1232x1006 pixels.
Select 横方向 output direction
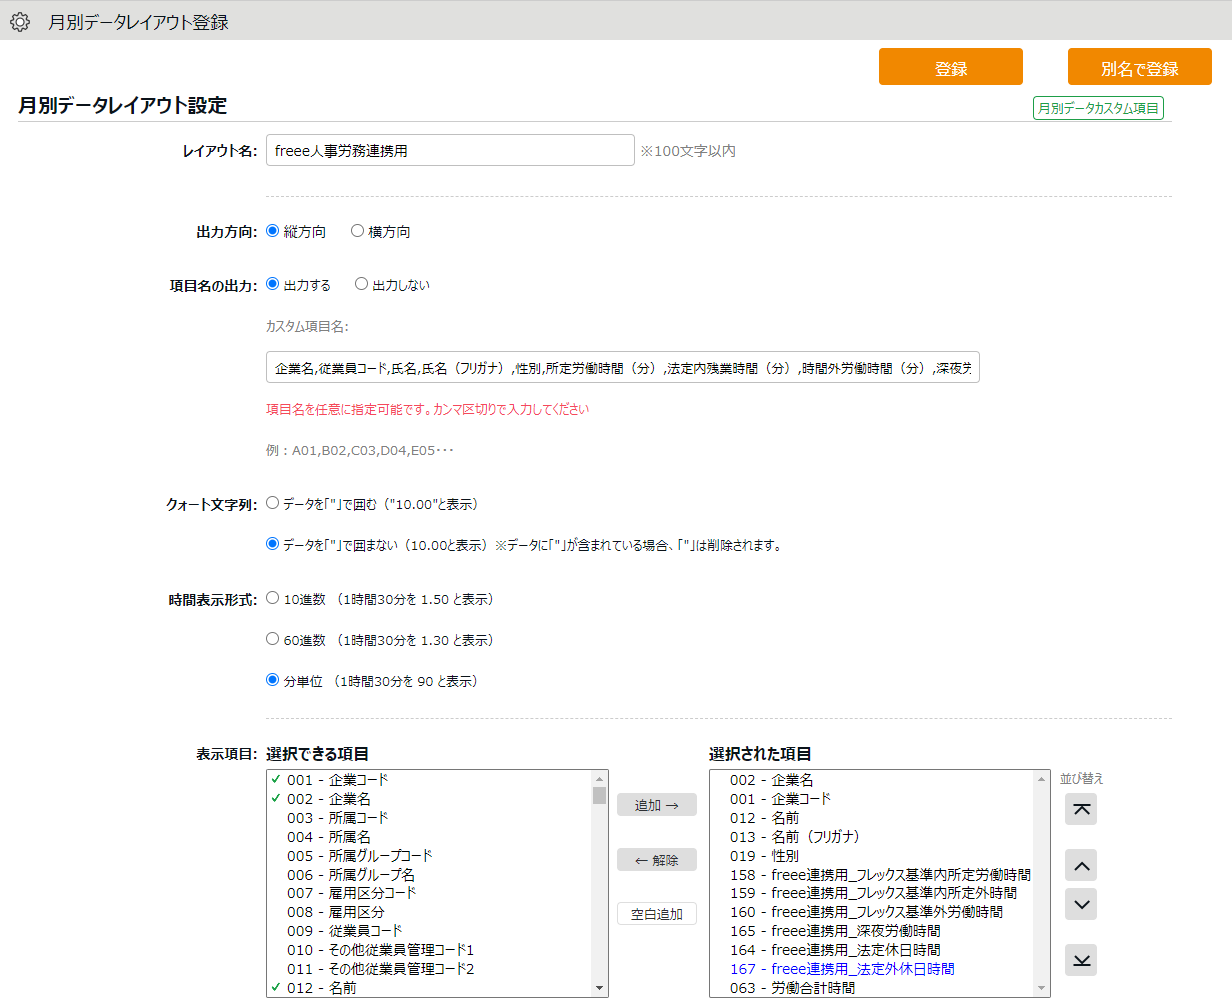(357, 231)
